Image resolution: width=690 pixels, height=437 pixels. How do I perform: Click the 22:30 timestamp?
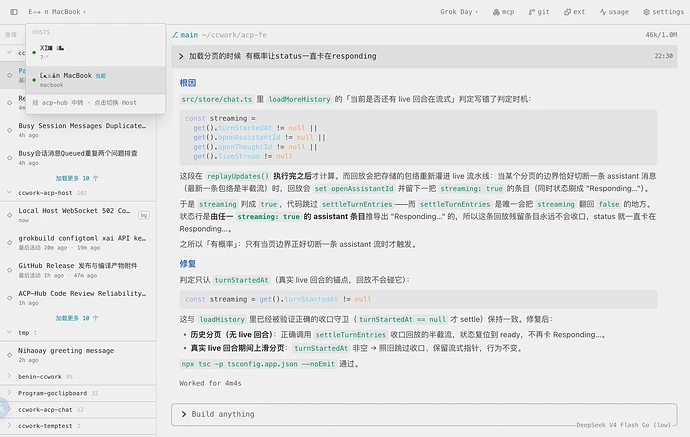pyautogui.click(x=663, y=56)
